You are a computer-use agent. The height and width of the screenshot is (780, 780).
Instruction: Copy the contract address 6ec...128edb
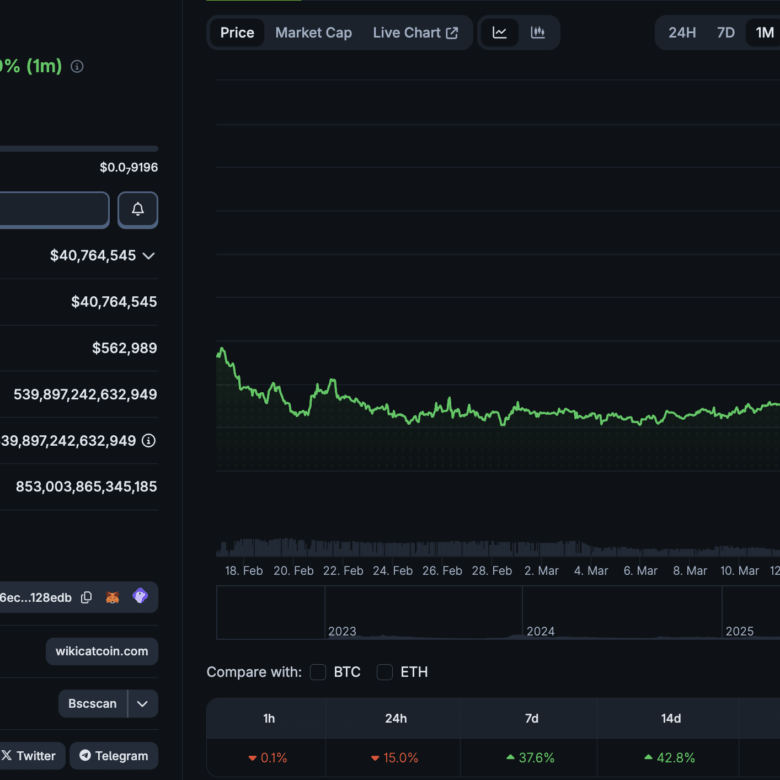pyautogui.click(x=87, y=597)
